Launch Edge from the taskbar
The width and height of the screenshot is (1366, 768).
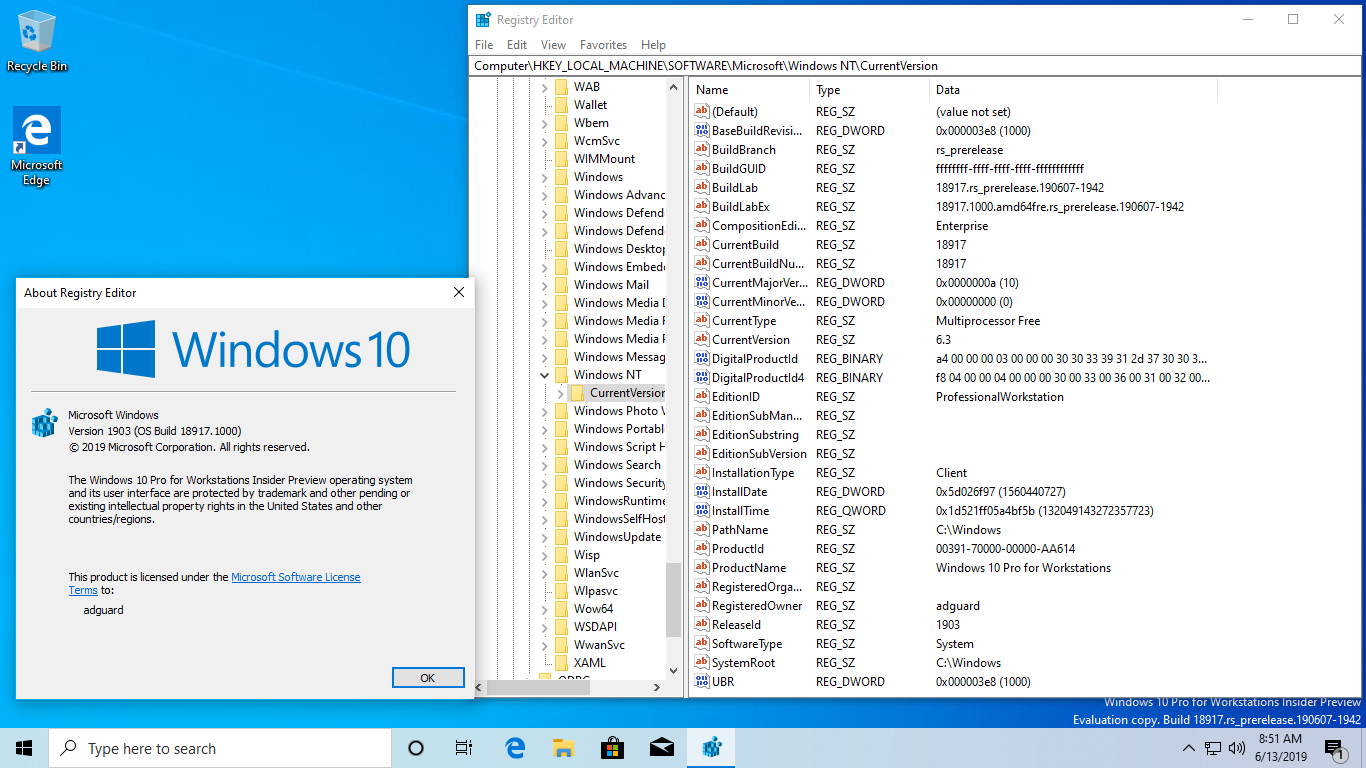click(515, 748)
